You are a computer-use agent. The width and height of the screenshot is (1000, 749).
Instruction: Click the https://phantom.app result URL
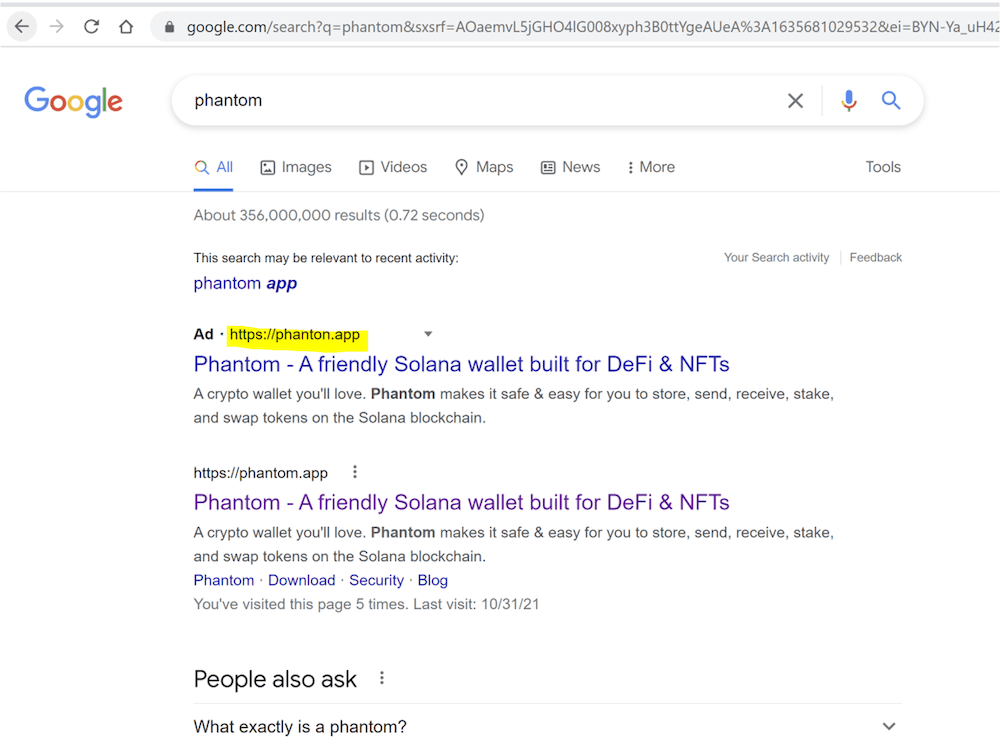point(261,473)
